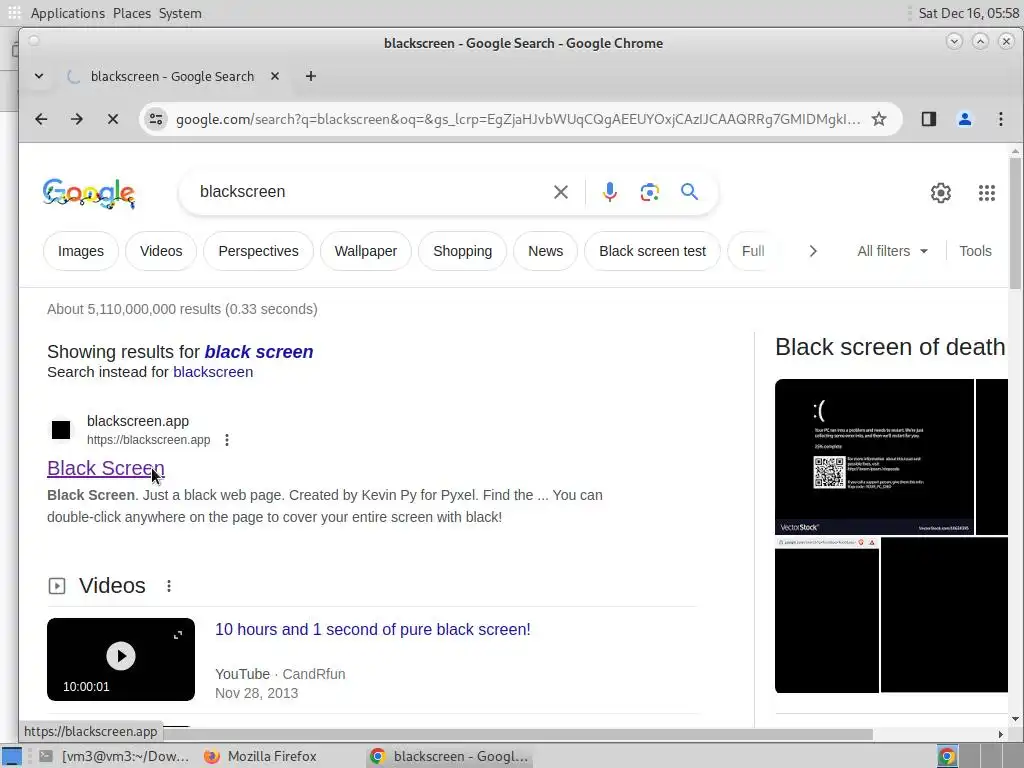Viewport: 1024px width, 768px height.
Task: Close the blackscreen Google Search tab
Action: coord(275,76)
